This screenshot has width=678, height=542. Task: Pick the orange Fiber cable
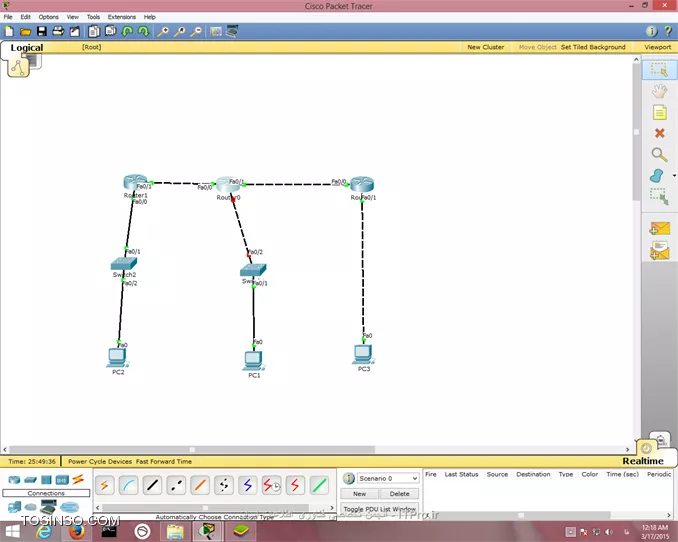click(x=200, y=485)
